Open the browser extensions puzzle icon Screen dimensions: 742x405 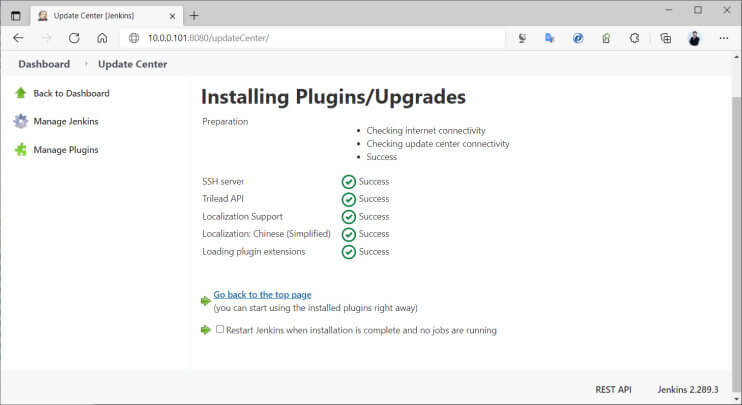pos(635,38)
